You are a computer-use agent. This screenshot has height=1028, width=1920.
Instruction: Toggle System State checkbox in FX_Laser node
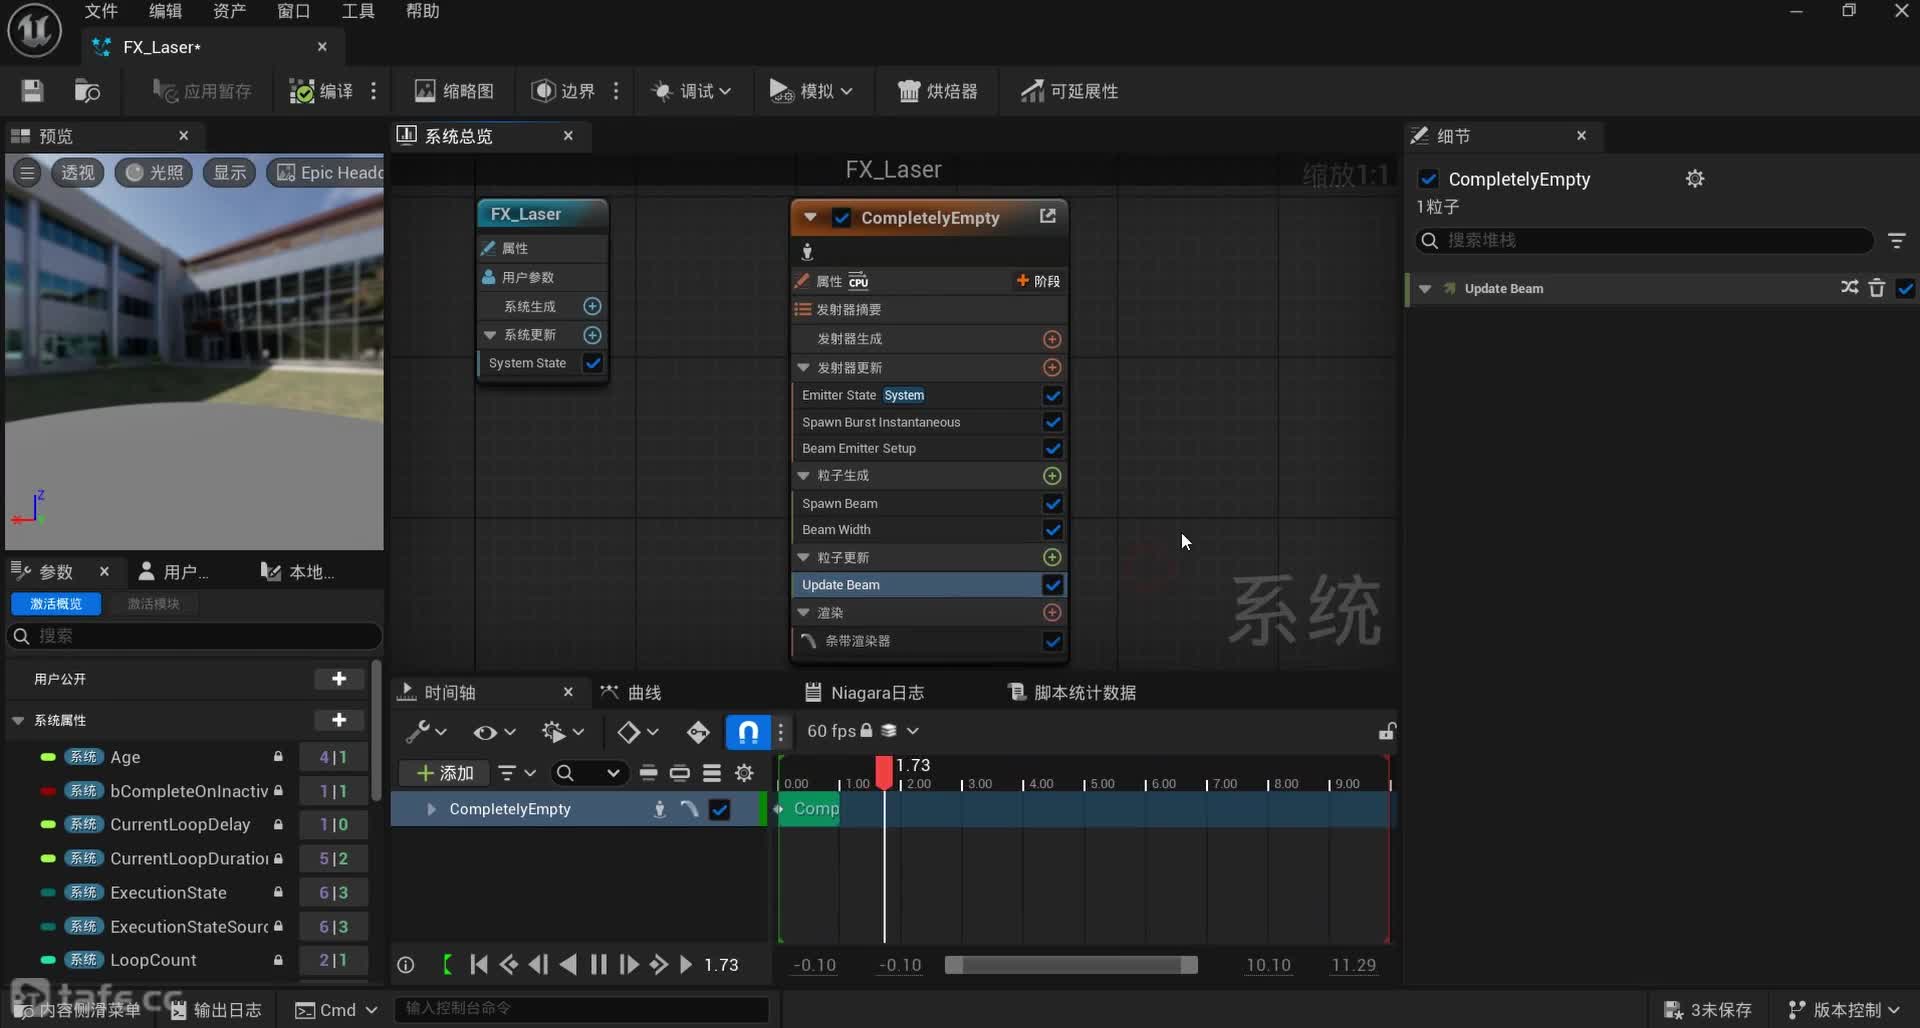pyautogui.click(x=593, y=363)
